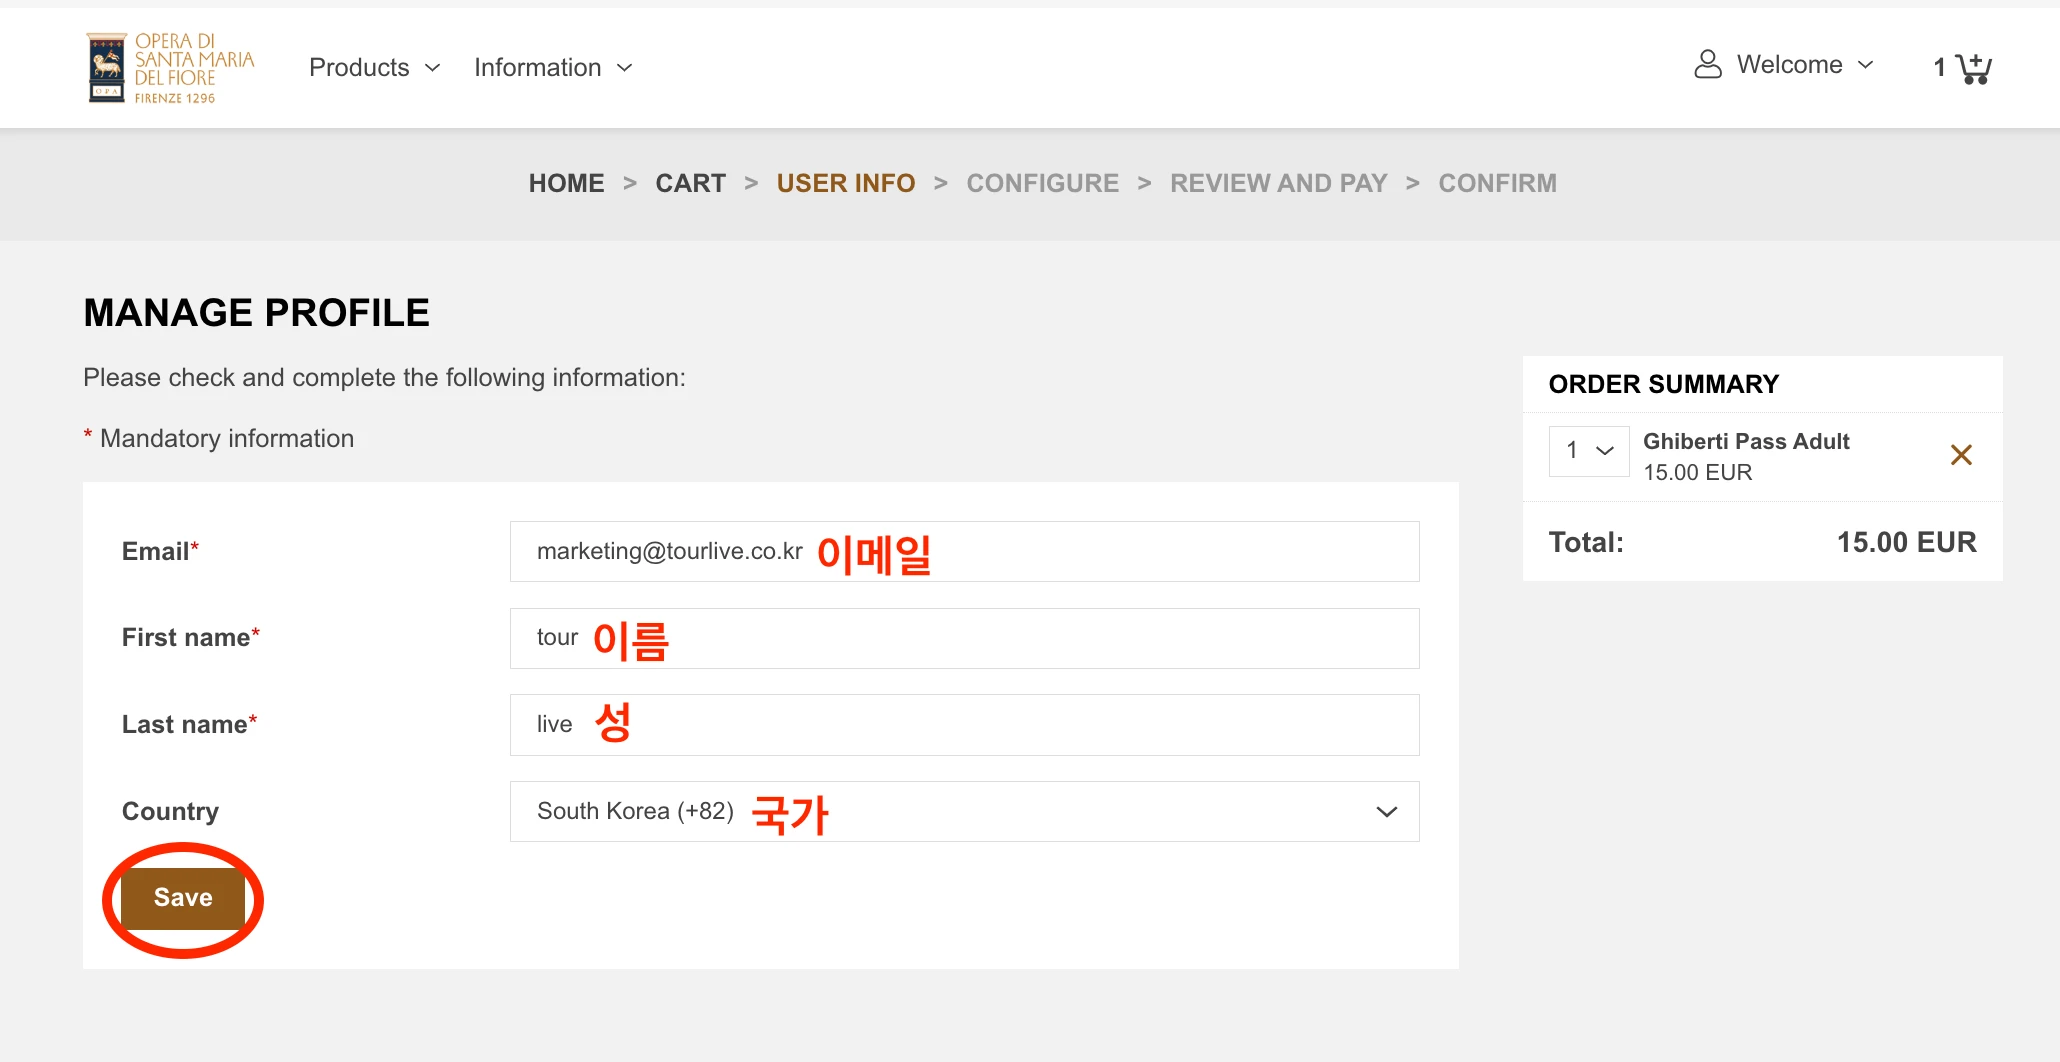Click the Opera di Santa Maria del Fiore logo
This screenshot has height=1062, width=2060.
click(x=171, y=68)
